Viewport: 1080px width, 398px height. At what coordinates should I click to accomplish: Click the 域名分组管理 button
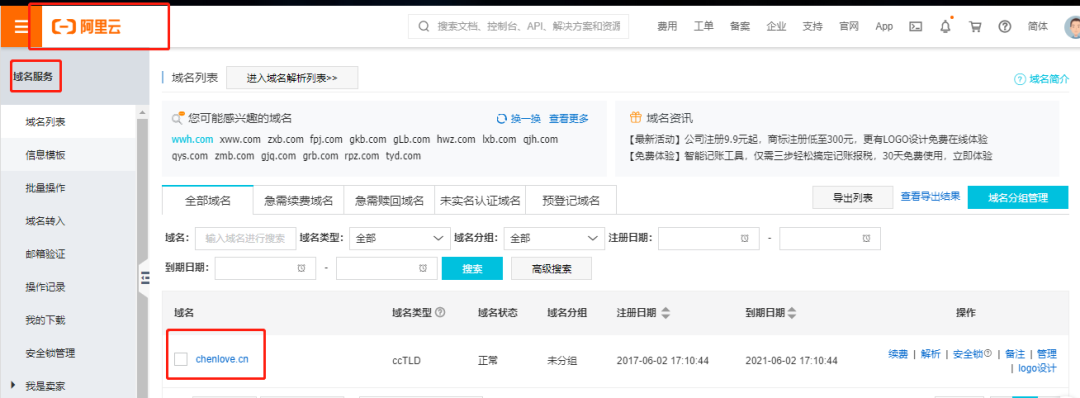(x=1018, y=198)
